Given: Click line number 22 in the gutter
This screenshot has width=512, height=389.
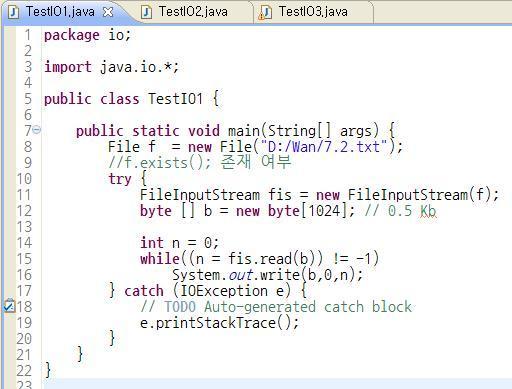Looking at the screenshot, I should click(24, 371).
